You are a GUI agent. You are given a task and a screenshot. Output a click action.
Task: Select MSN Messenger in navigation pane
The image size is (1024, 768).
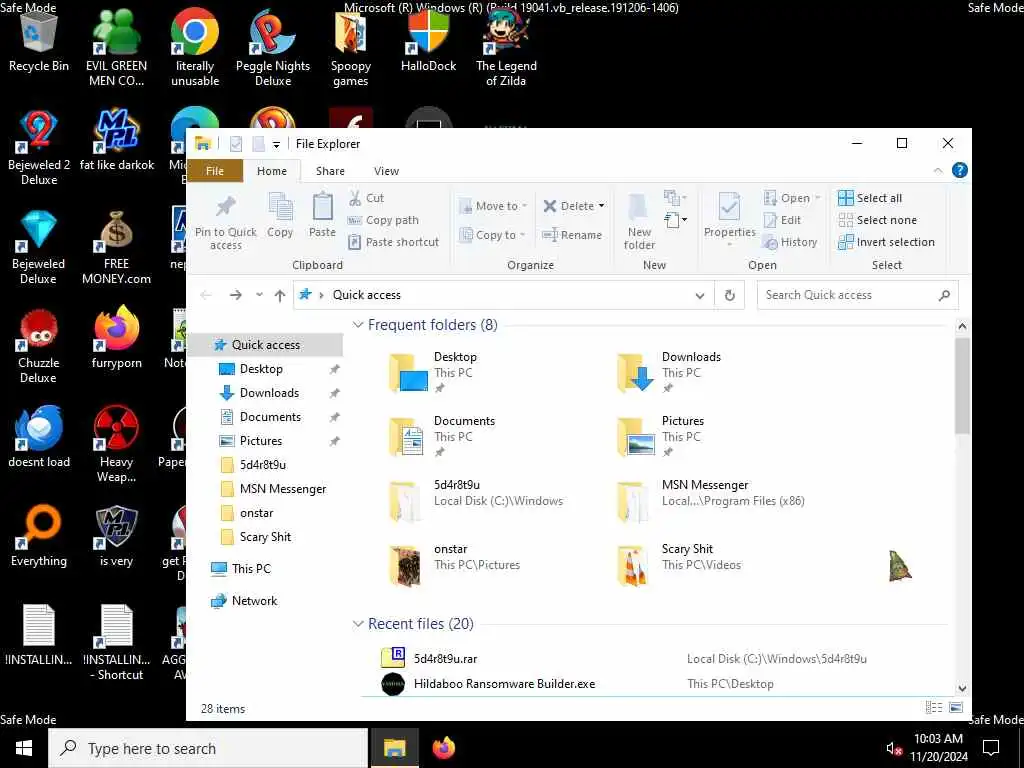[283, 489]
